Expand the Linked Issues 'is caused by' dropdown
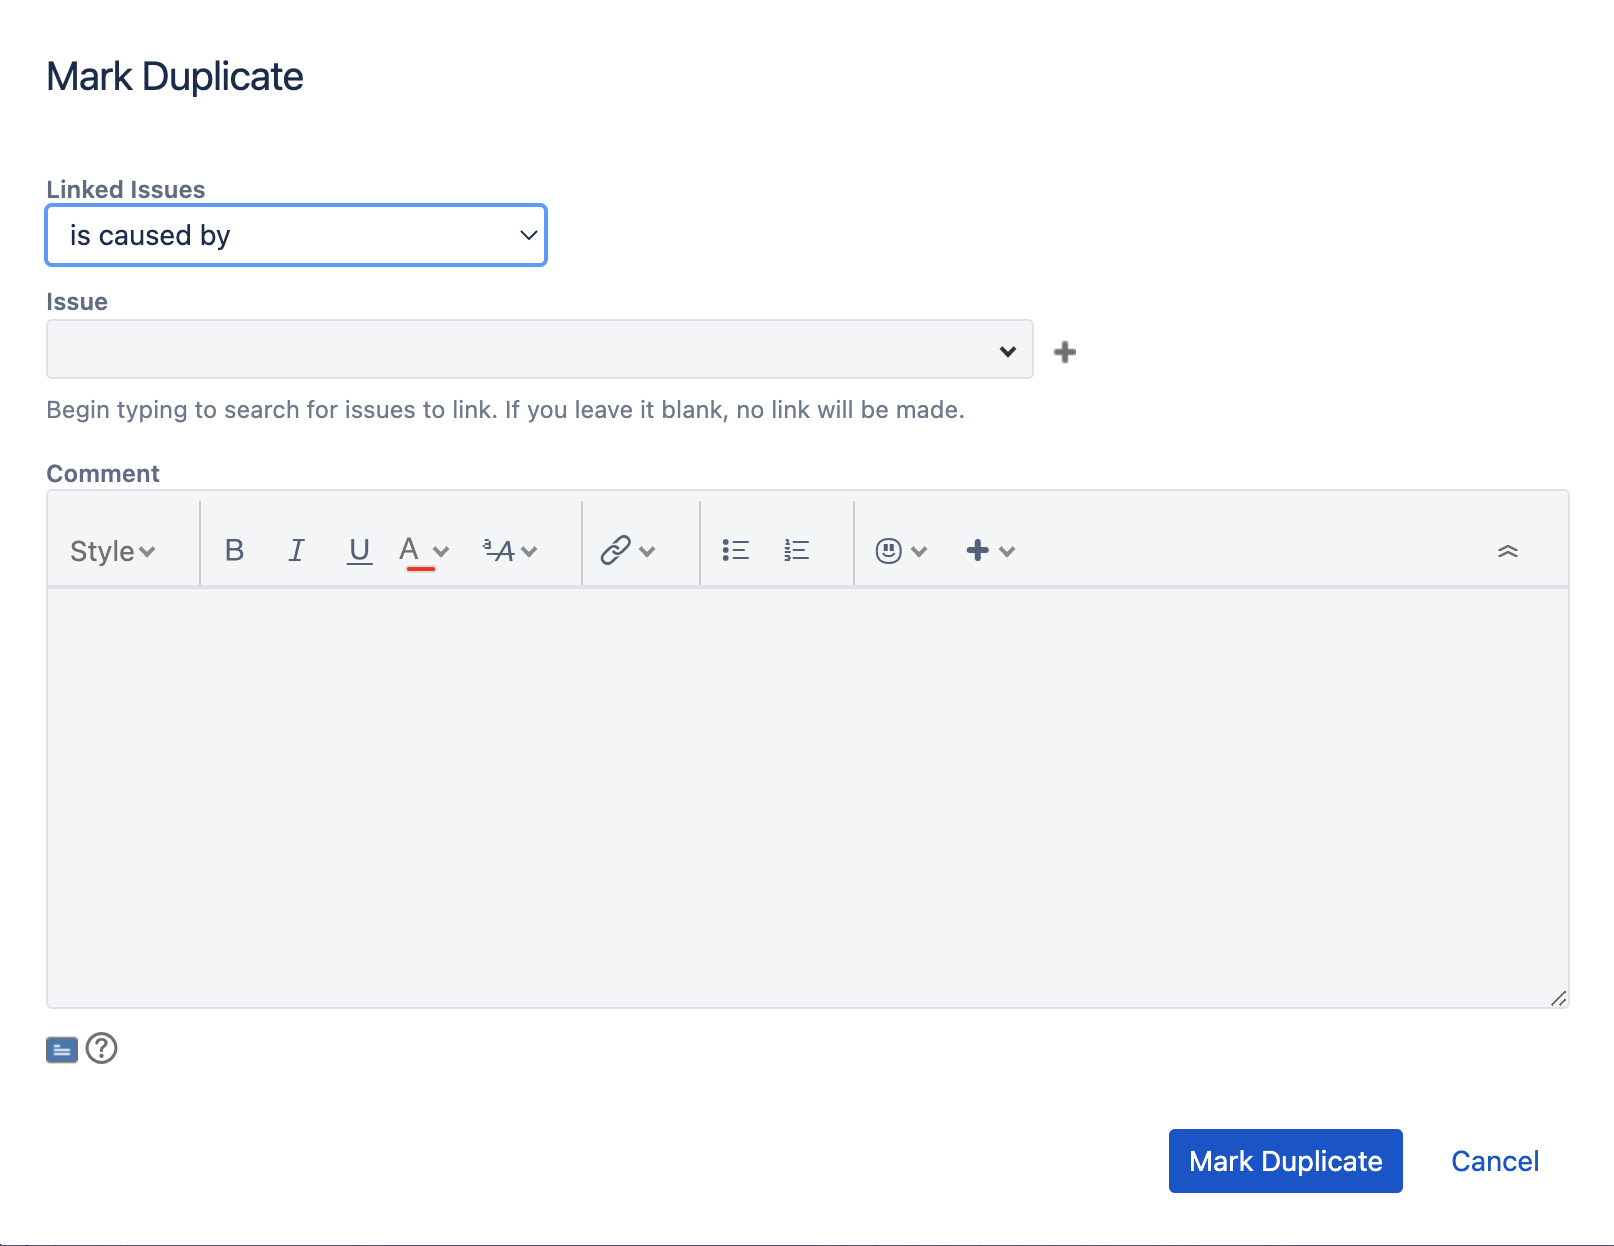Screen dimensions: 1614x1246 click(x=296, y=235)
